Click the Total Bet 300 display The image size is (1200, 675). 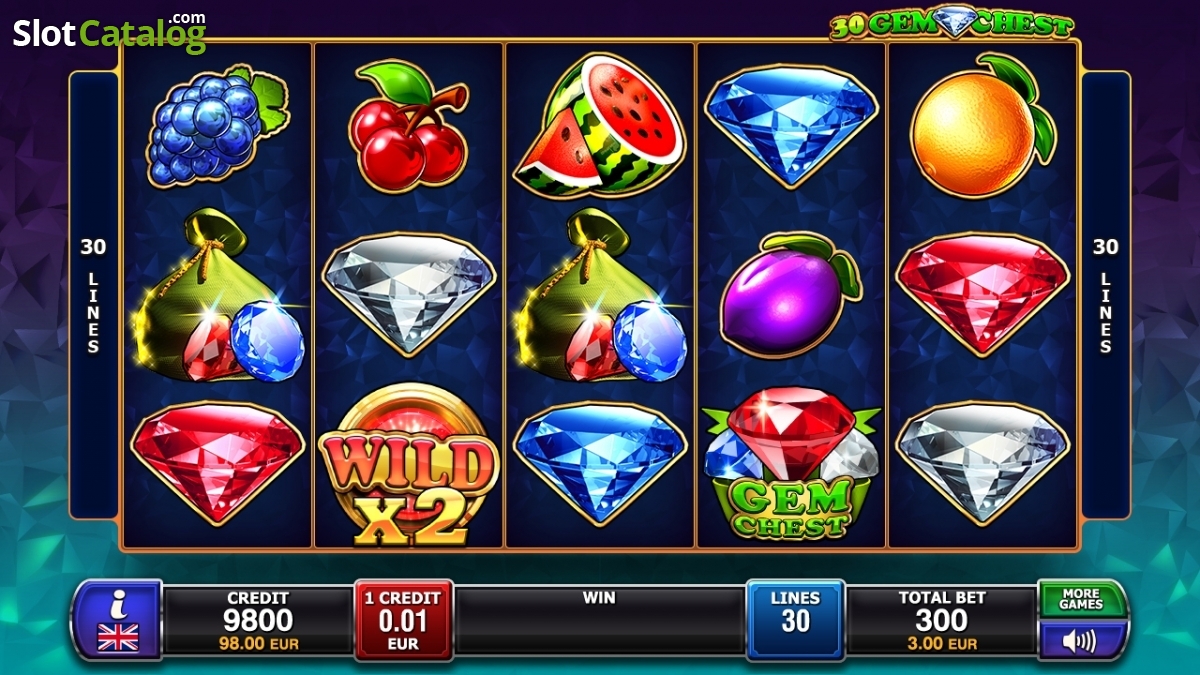pyautogui.click(x=942, y=620)
